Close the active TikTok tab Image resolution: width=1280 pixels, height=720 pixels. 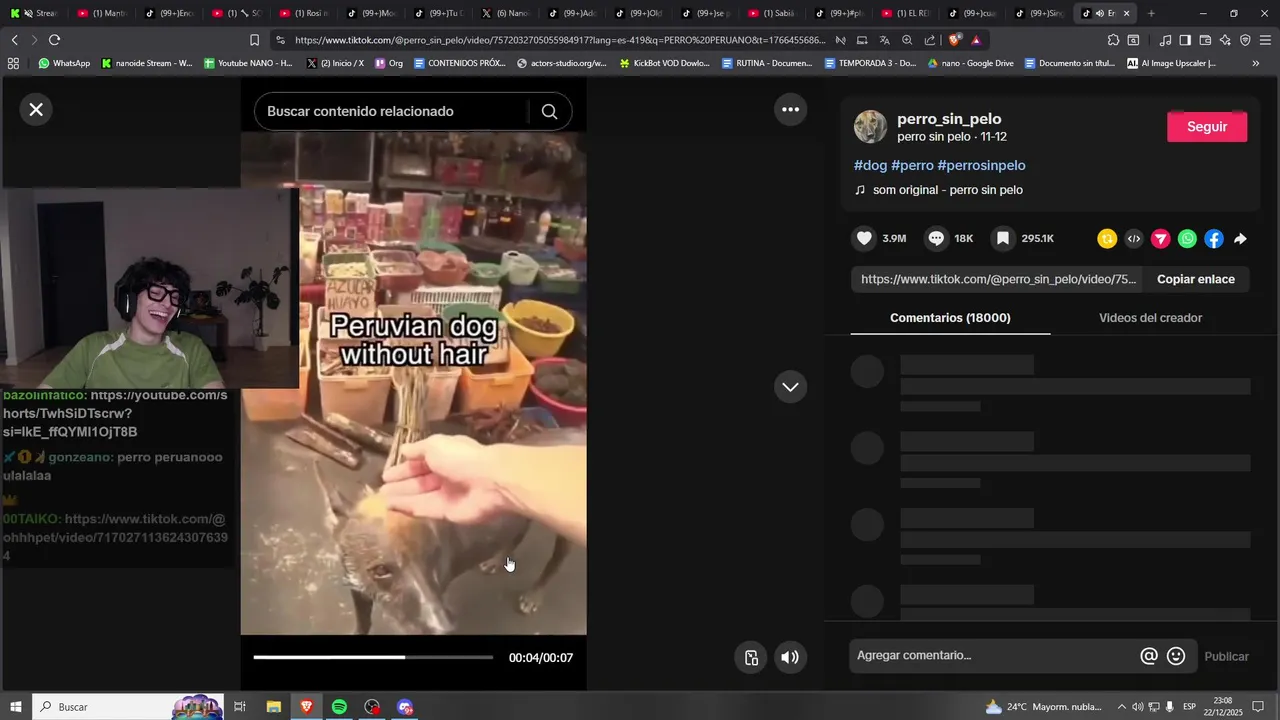[x=1127, y=13]
